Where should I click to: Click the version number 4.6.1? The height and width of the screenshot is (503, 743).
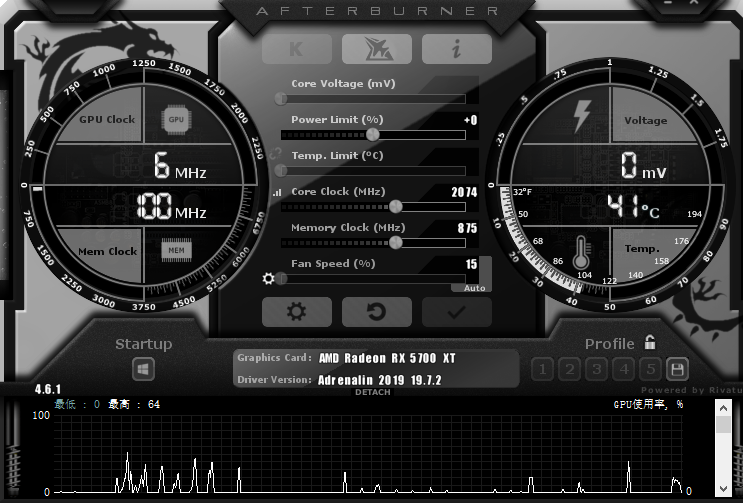click(x=48, y=389)
